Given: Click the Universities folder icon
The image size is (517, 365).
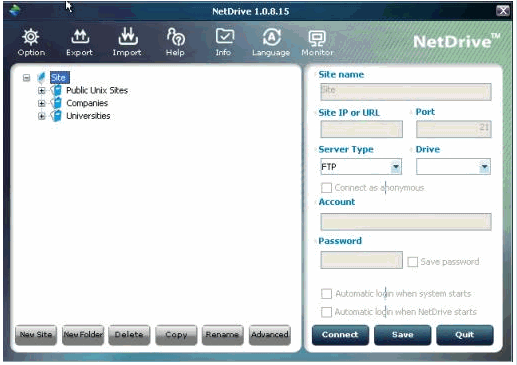Looking at the screenshot, I should (56, 116).
